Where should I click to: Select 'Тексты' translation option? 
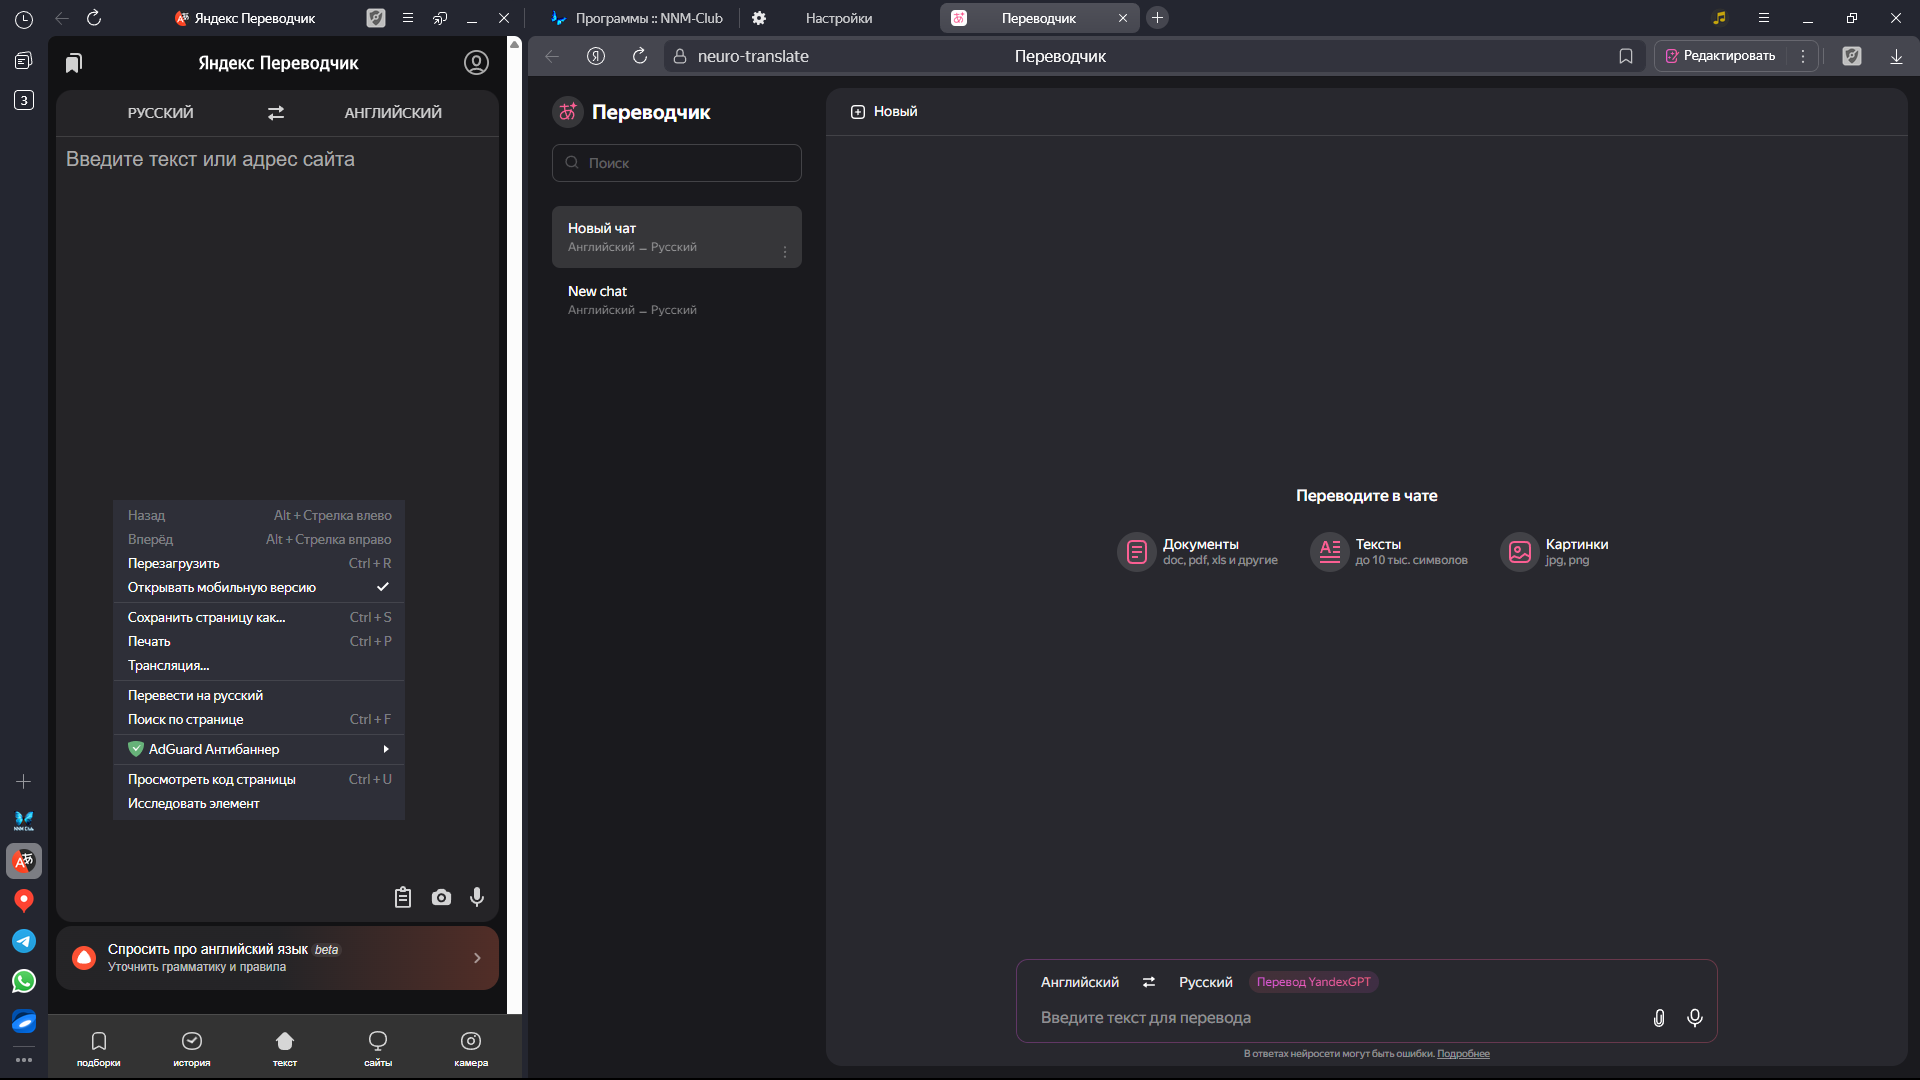point(1389,551)
